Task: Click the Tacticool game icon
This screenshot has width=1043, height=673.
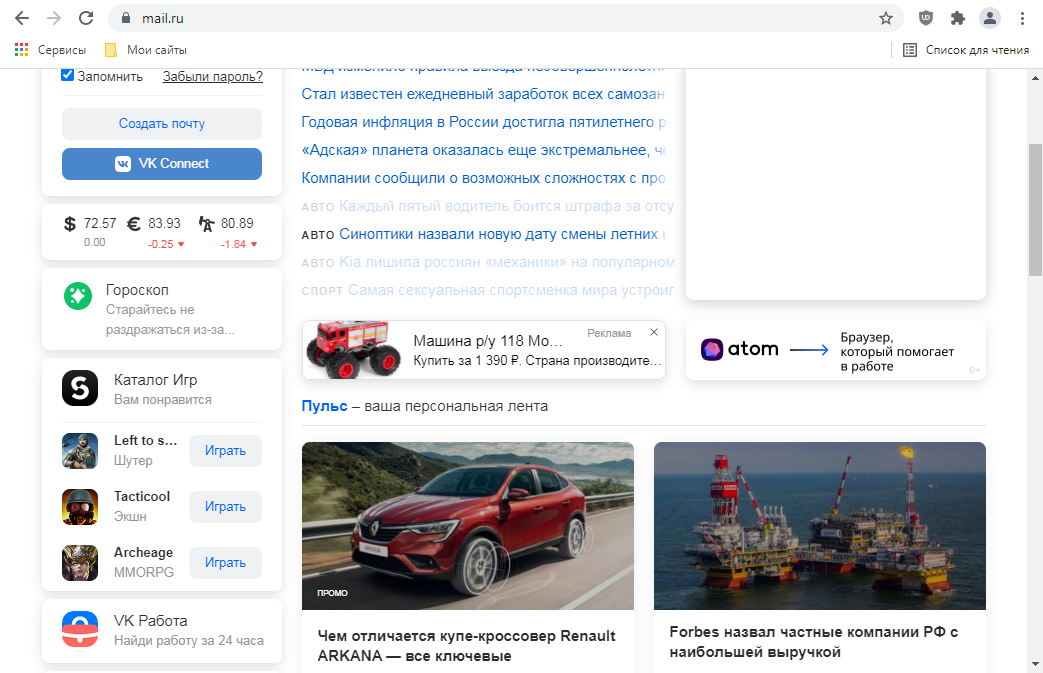Action: pos(80,507)
